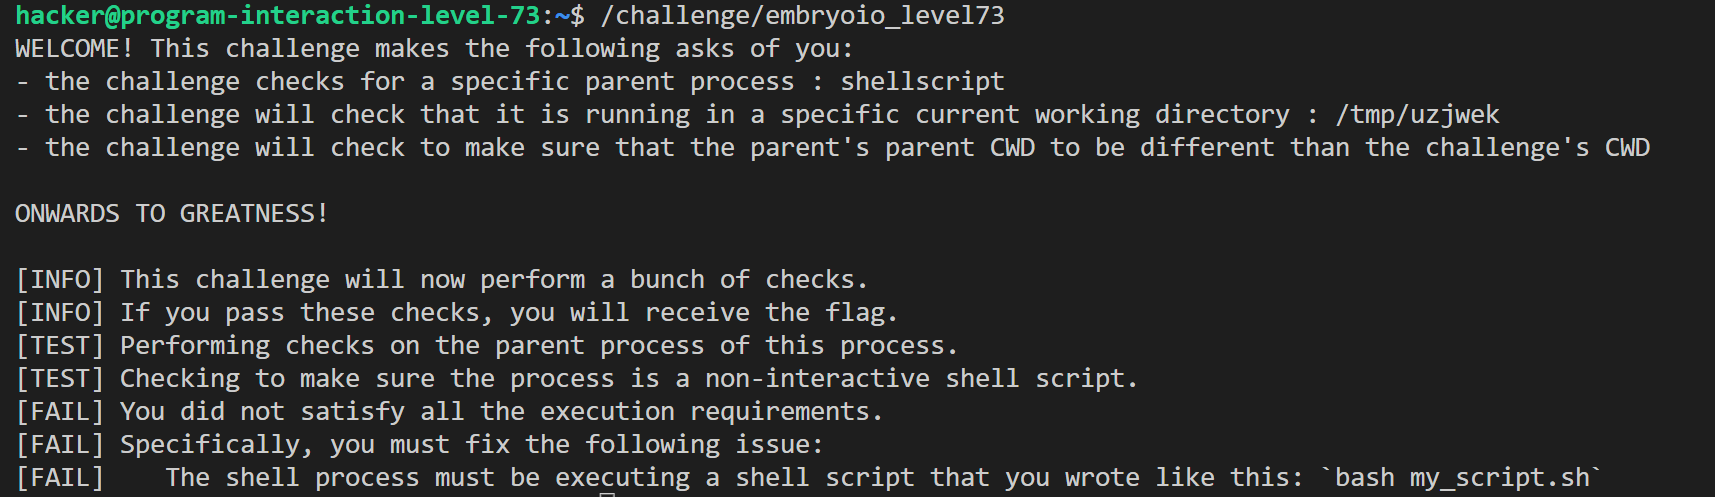Click the hacker@program-interaction-level-73 prompt text

click(x=277, y=16)
